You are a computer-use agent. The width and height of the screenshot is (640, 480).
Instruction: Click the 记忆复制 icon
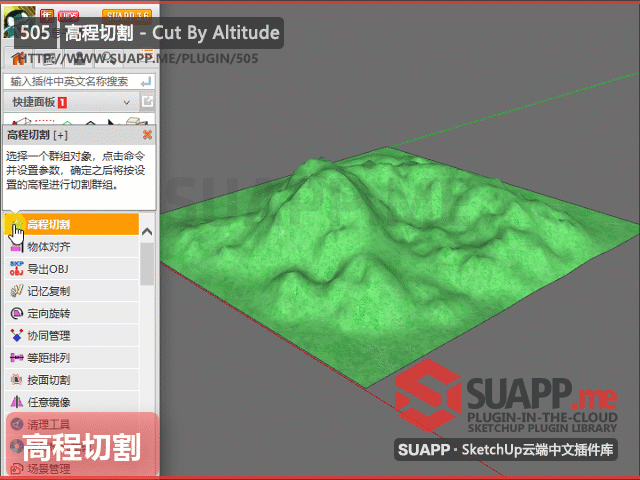(16, 291)
